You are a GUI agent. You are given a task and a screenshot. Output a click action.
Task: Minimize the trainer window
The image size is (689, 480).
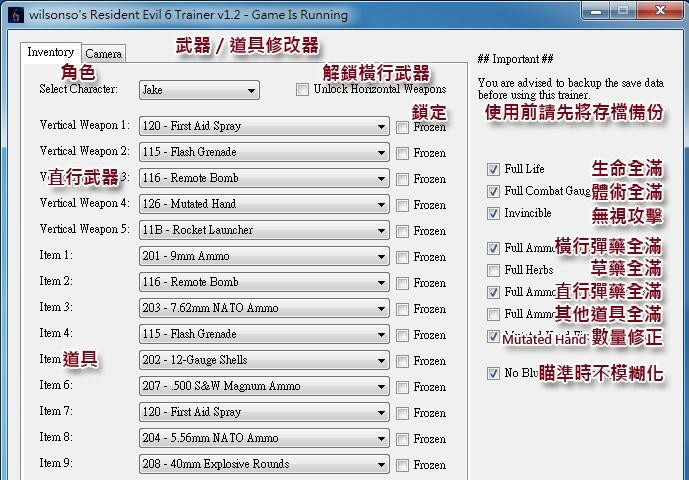pos(596,11)
